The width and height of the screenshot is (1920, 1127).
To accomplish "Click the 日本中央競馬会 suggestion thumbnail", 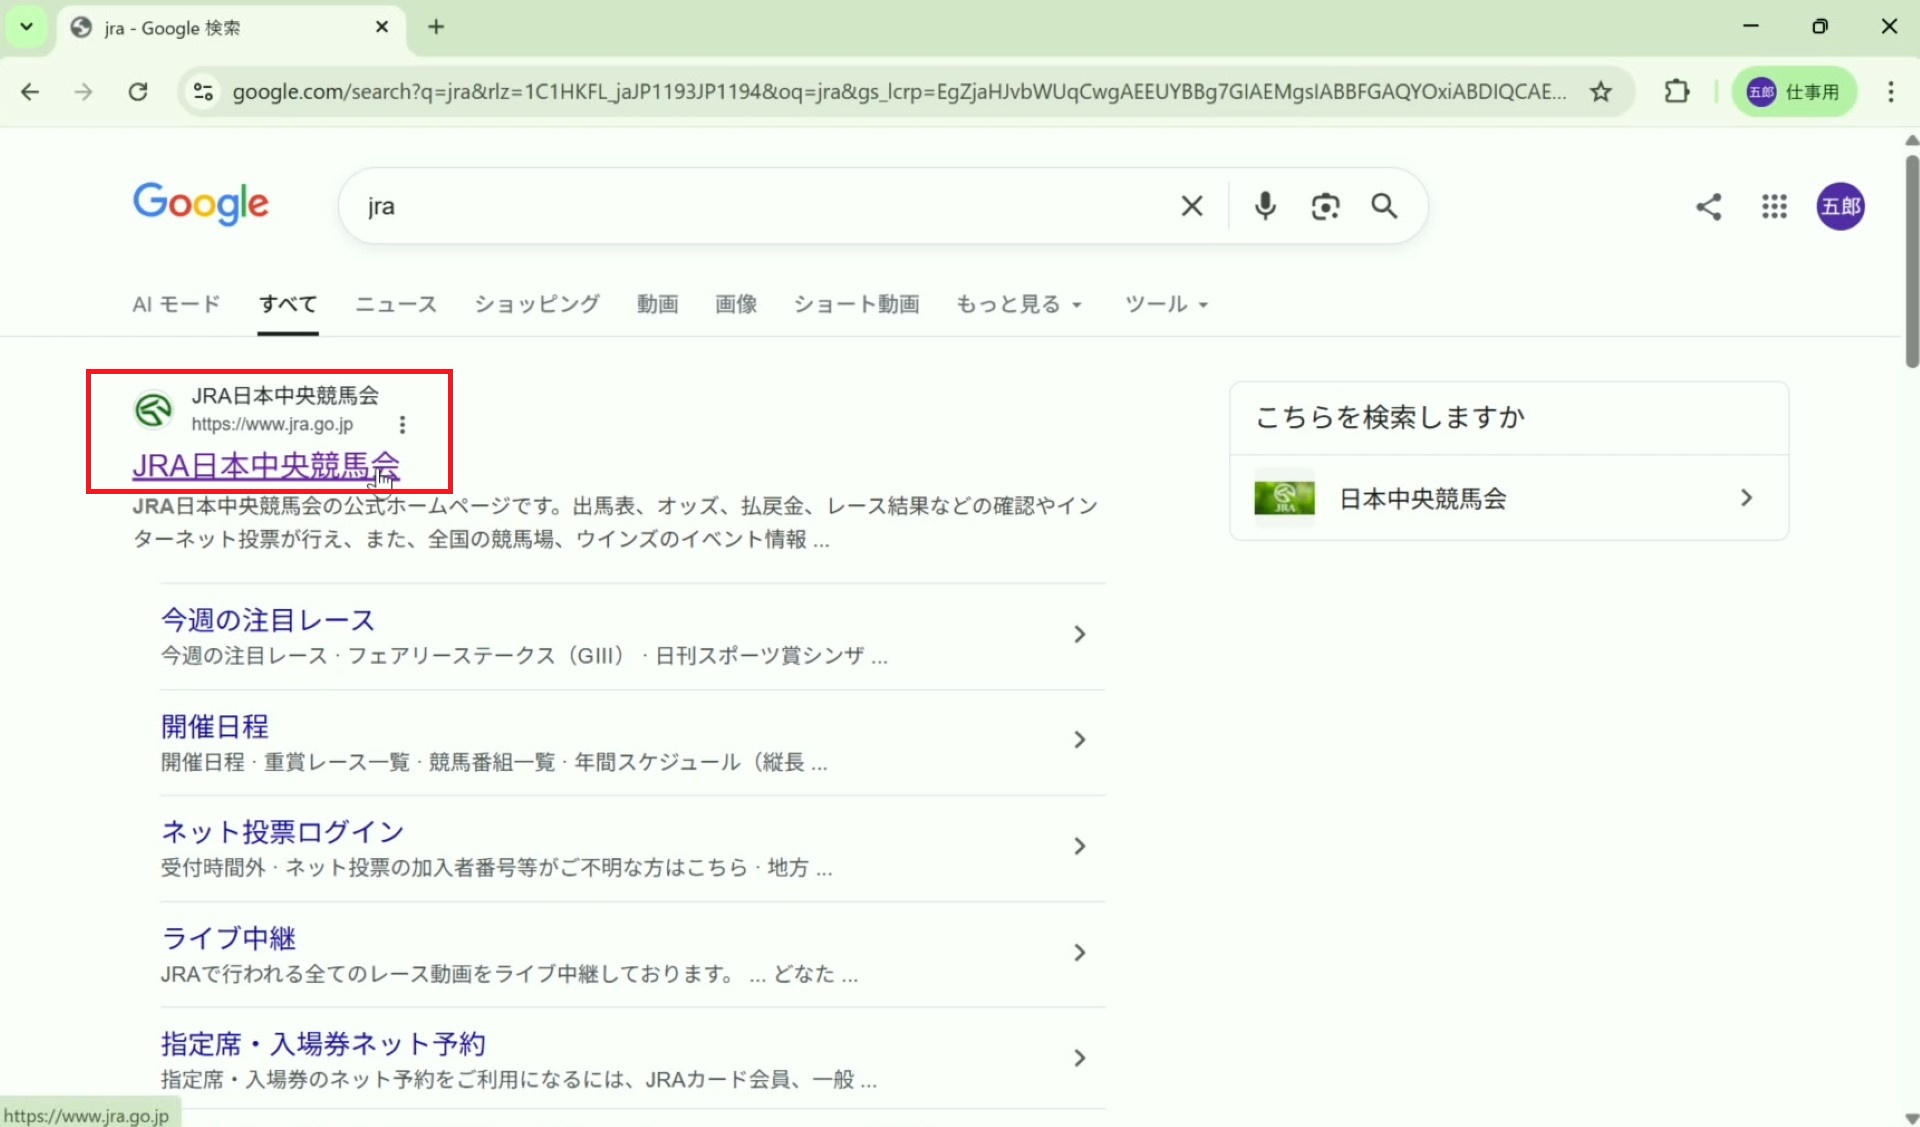I will click(1284, 498).
